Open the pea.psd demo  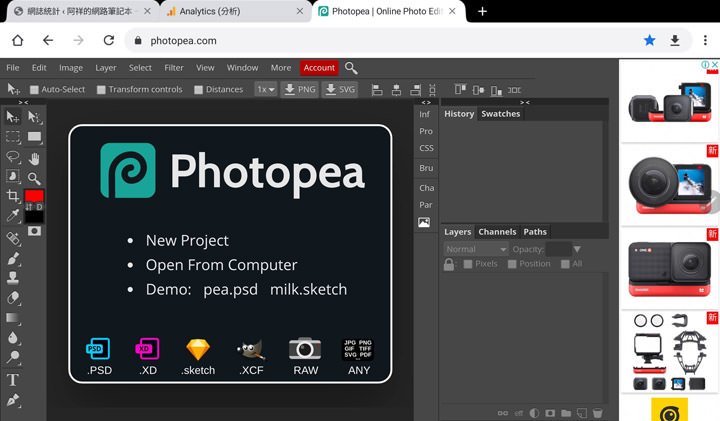(x=231, y=290)
